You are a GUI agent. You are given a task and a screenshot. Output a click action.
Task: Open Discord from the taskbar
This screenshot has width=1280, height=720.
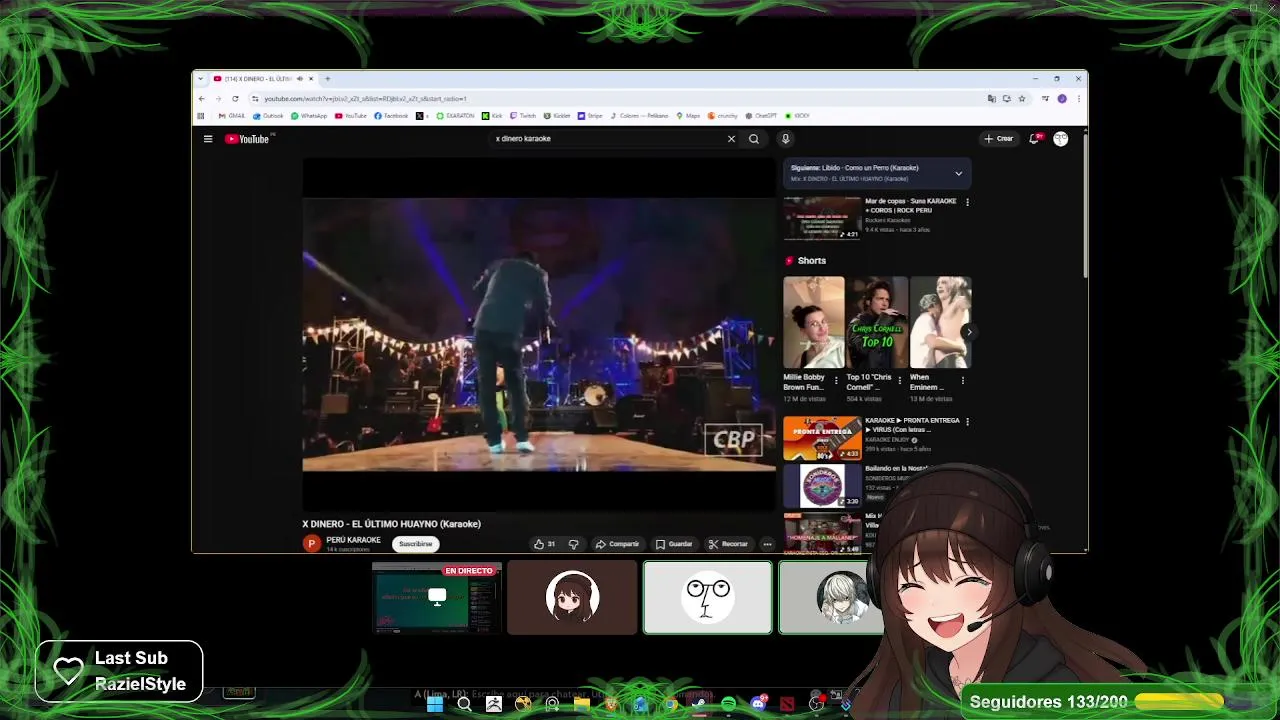pyautogui.click(x=758, y=704)
